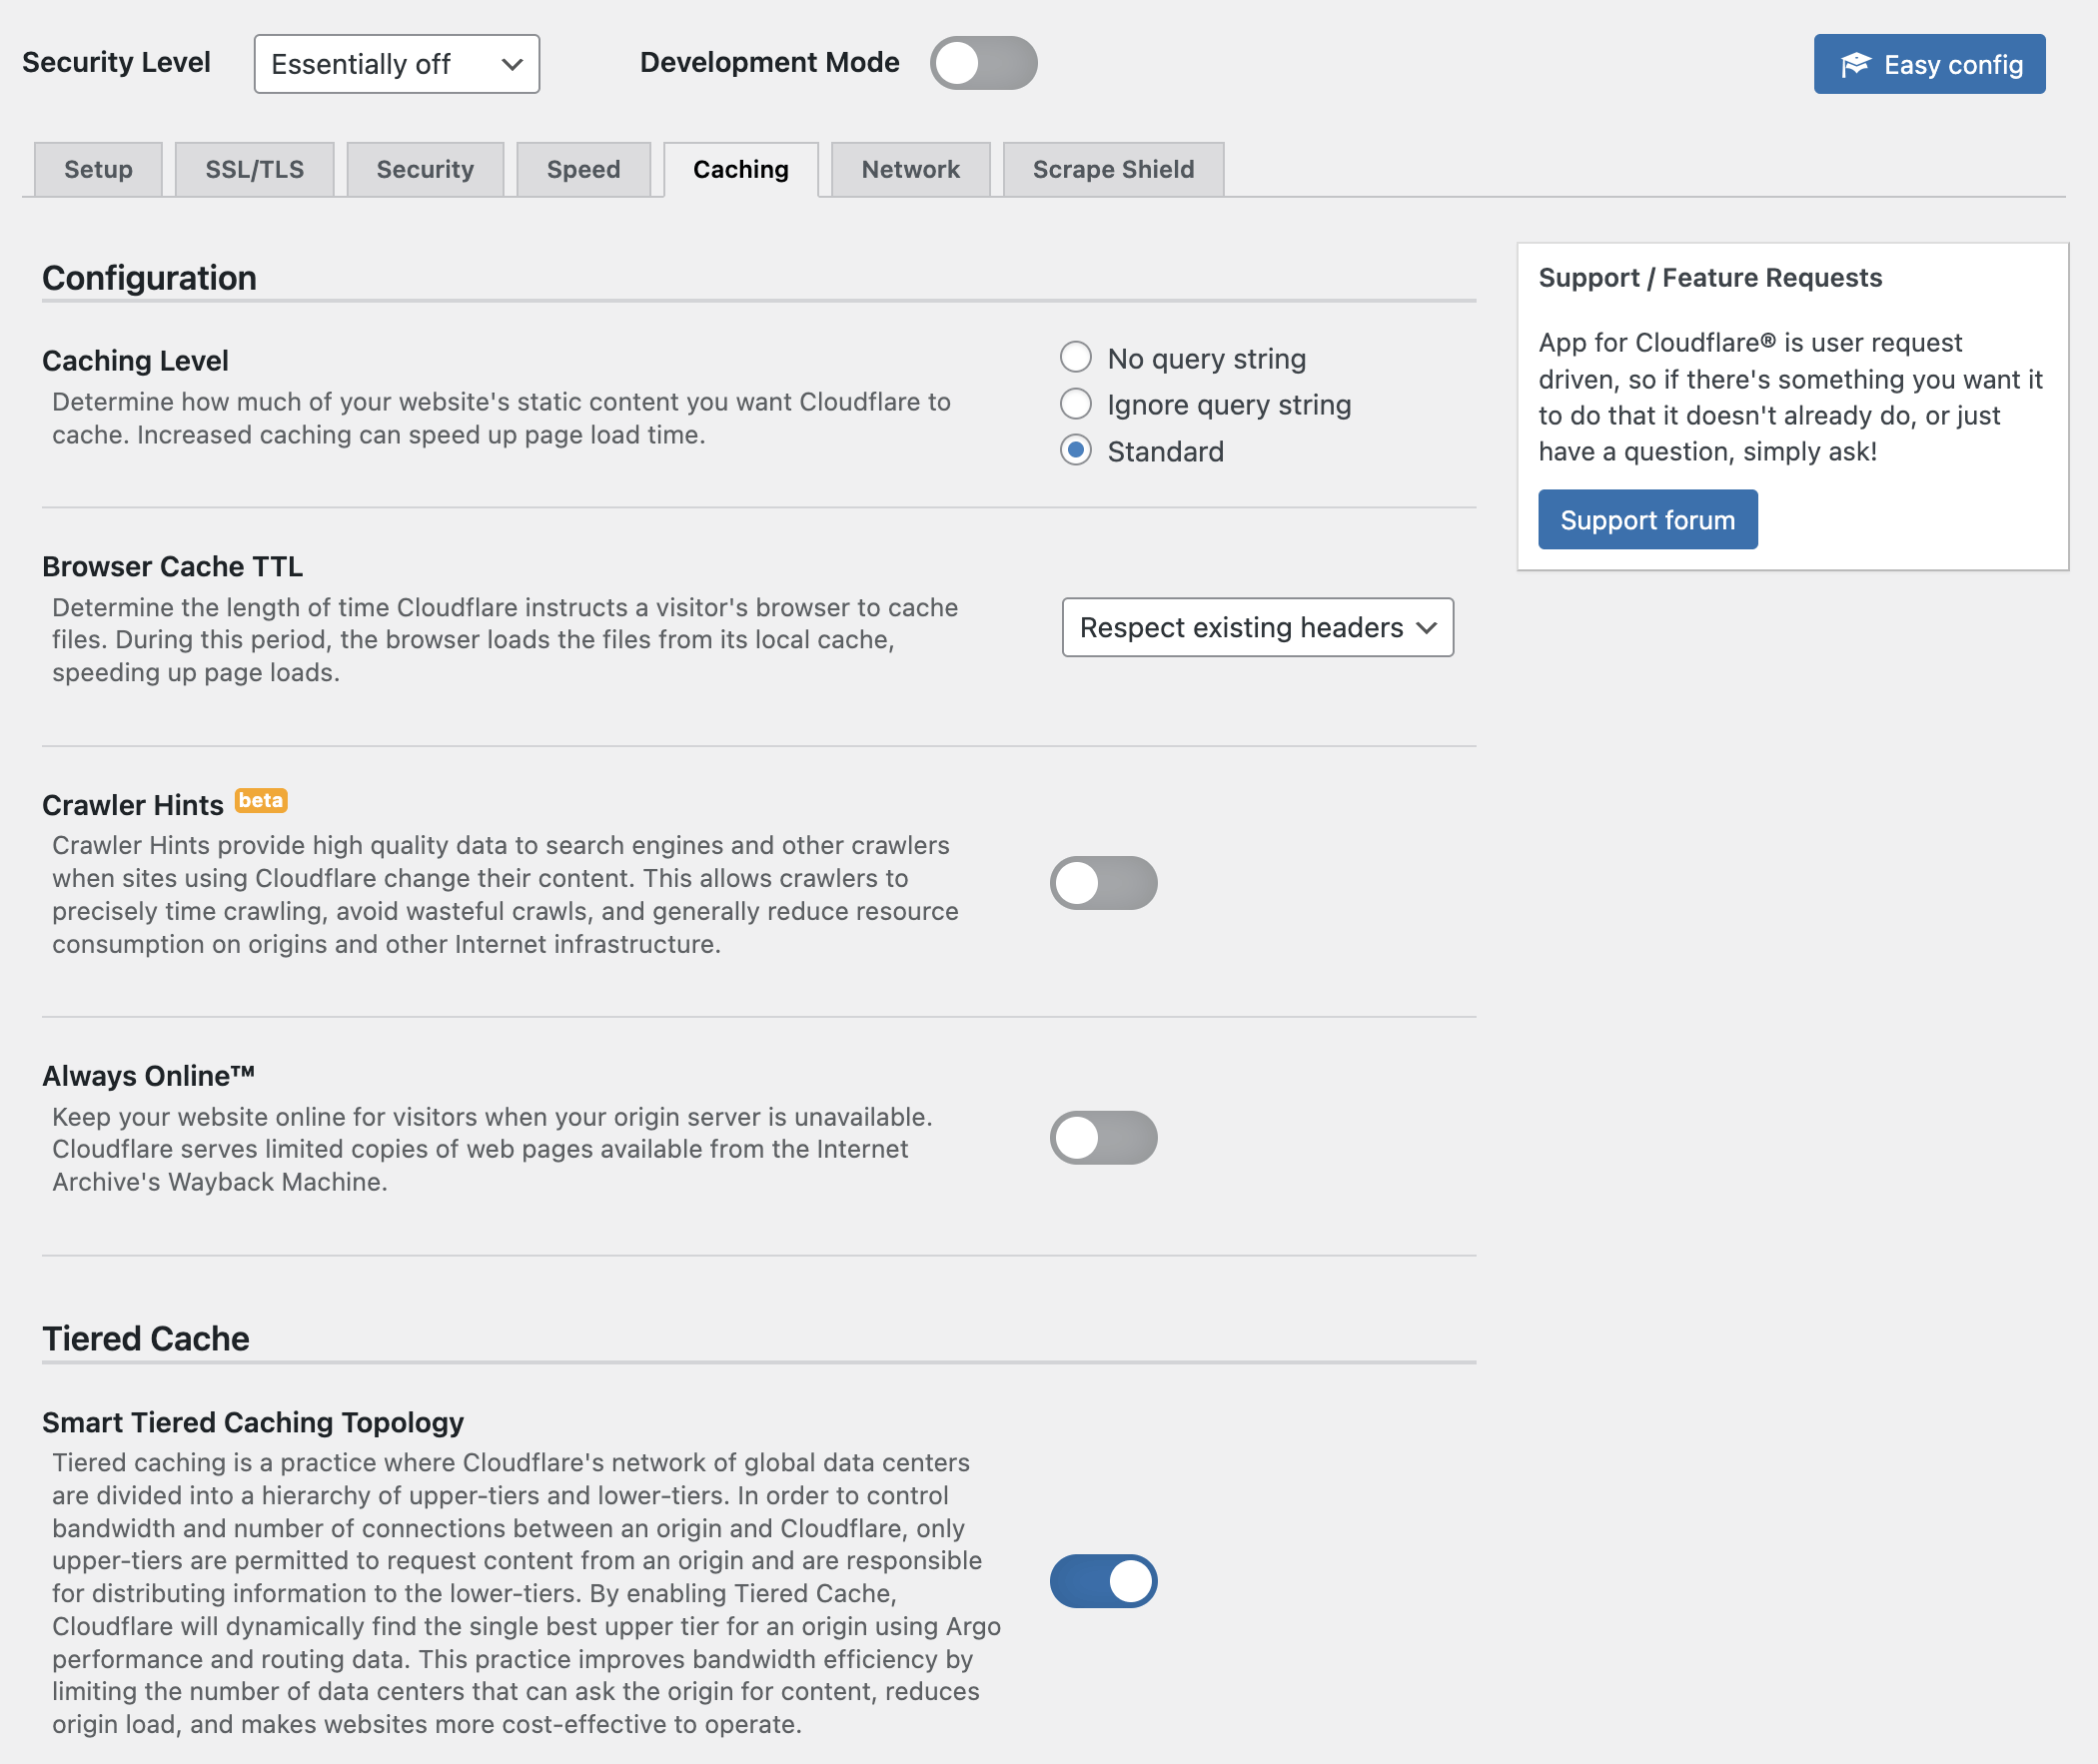Click the Support forum button
Image resolution: width=2098 pixels, height=1764 pixels.
(x=1648, y=518)
